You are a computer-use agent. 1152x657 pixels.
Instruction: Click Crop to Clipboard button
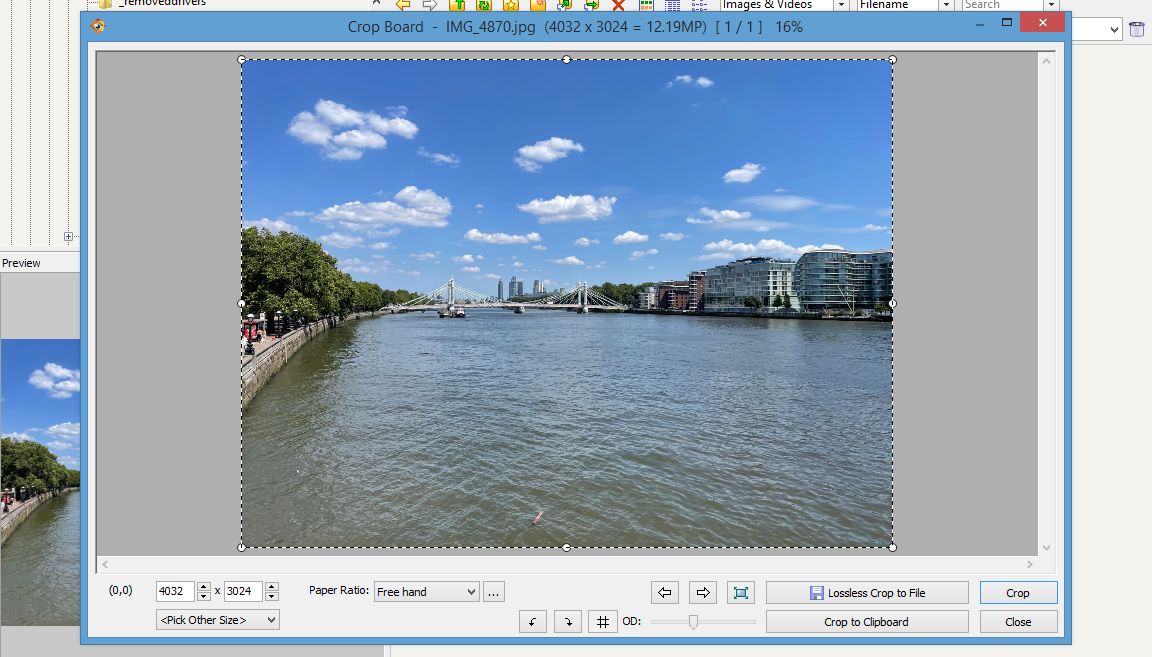pos(867,622)
